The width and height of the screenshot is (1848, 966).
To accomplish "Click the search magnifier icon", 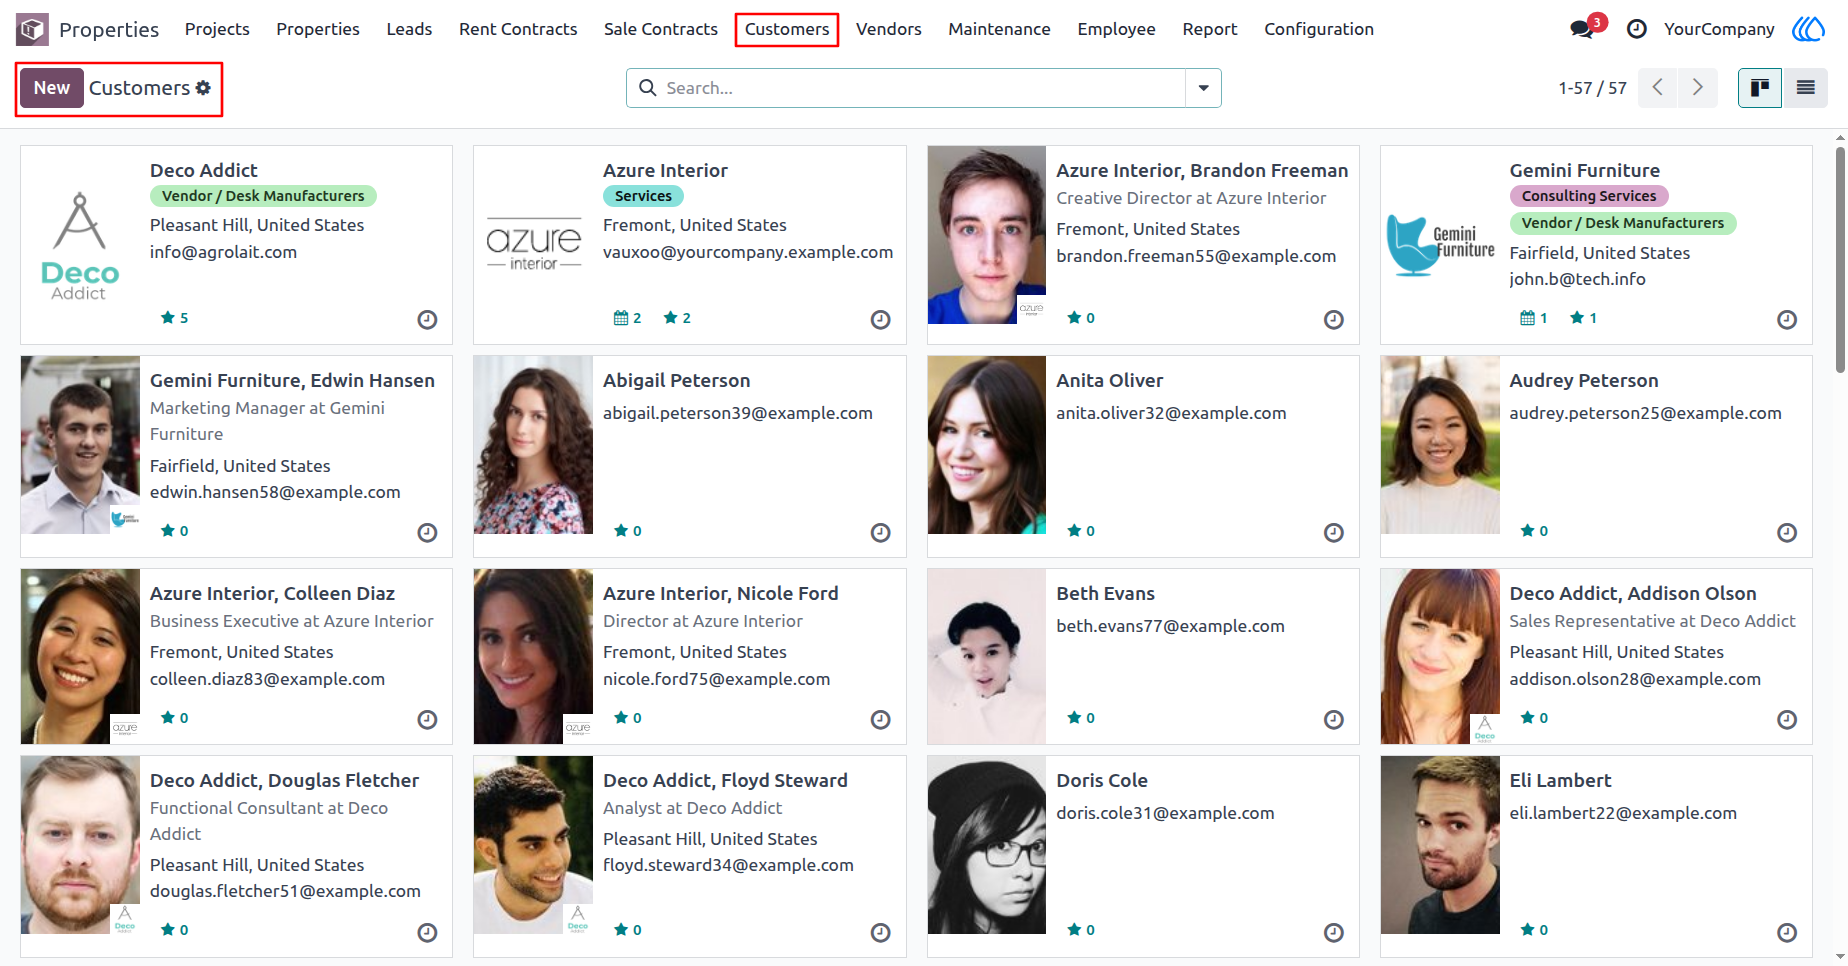I will (648, 88).
